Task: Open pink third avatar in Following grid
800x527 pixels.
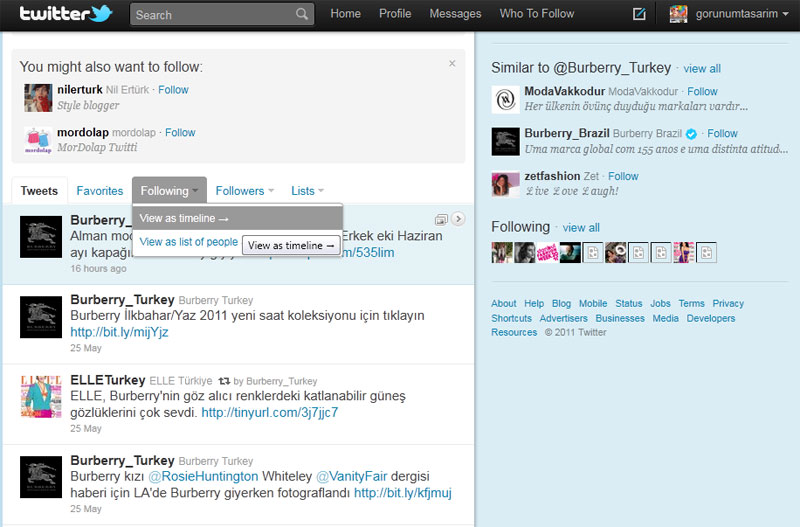Action: pyautogui.click(x=547, y=253)
